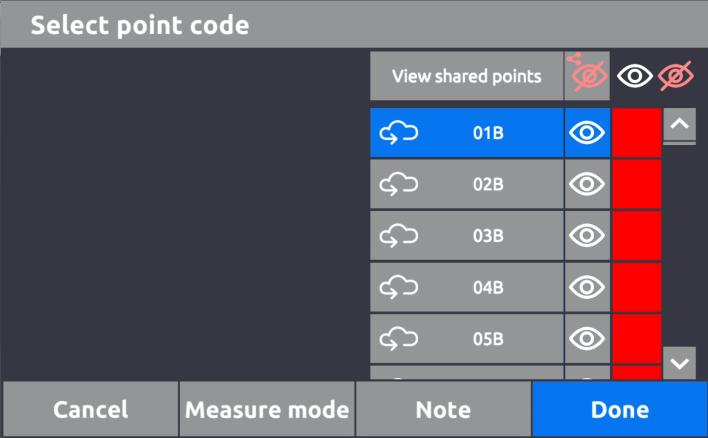Show all codes with white eye icon
The height and width of the screenshot is (438, 708).
click(x=635, y=76)
